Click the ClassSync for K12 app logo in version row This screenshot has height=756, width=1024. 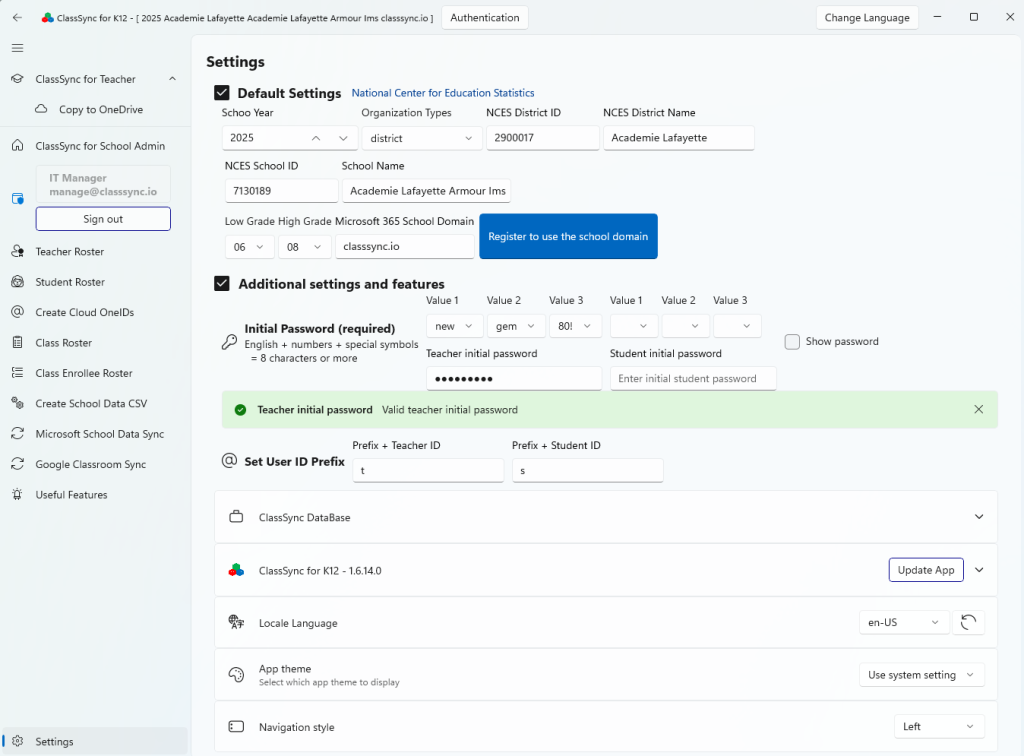[236, 570]
